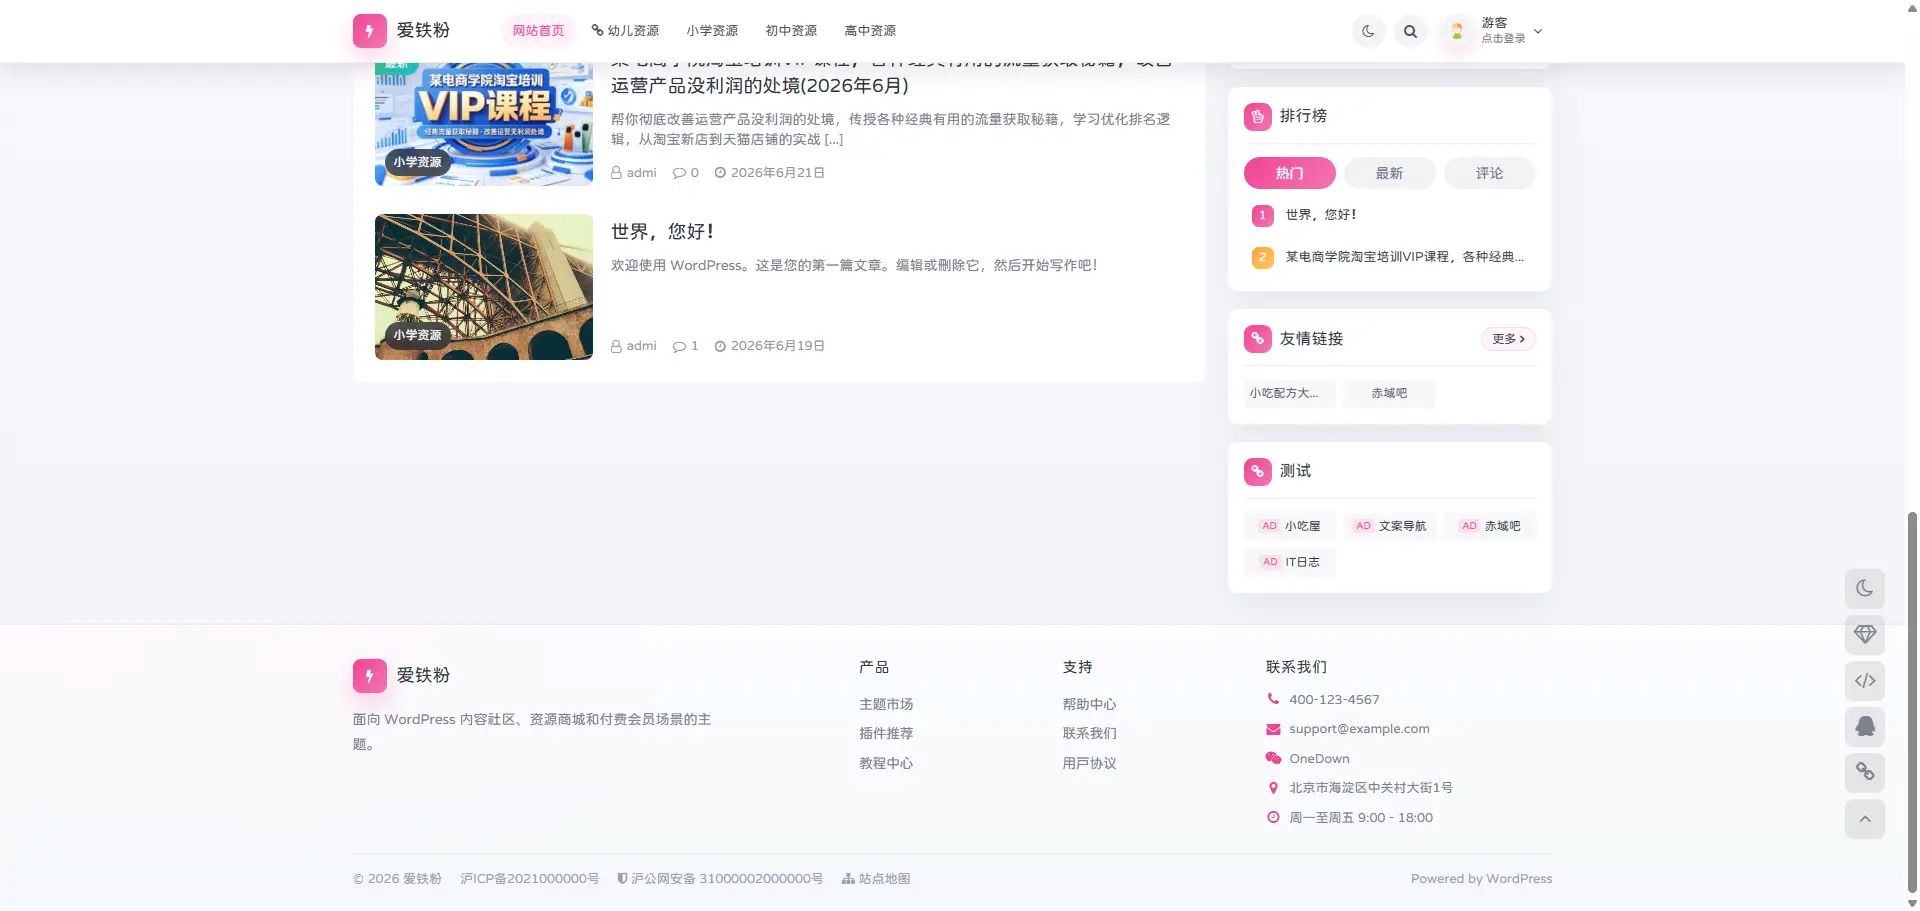1920x911 pixels.
Task: Click 400-123-4567 phone number text
Action: [x=1334, y=700]
